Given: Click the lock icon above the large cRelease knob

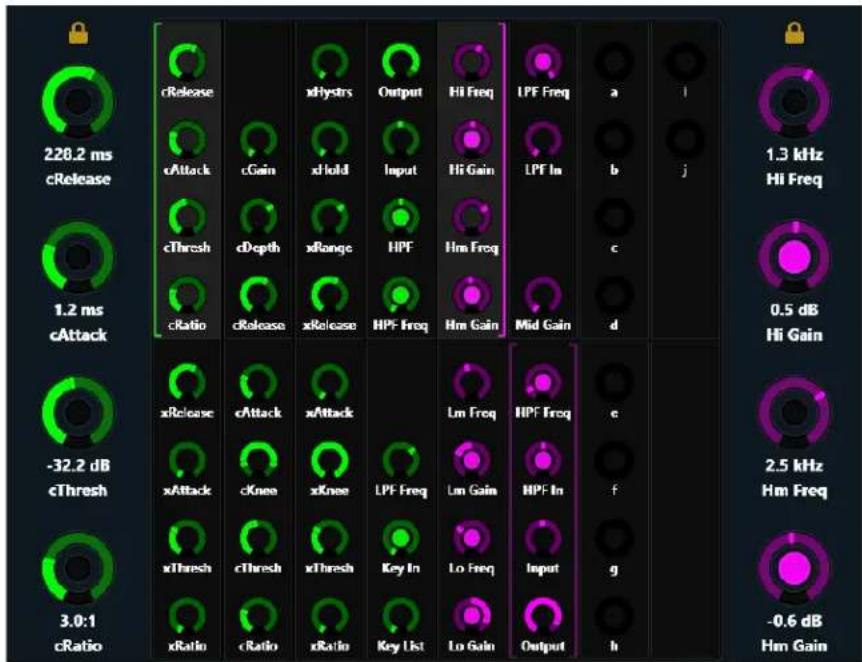Looking at the screenshot, I should pos(78,34).
